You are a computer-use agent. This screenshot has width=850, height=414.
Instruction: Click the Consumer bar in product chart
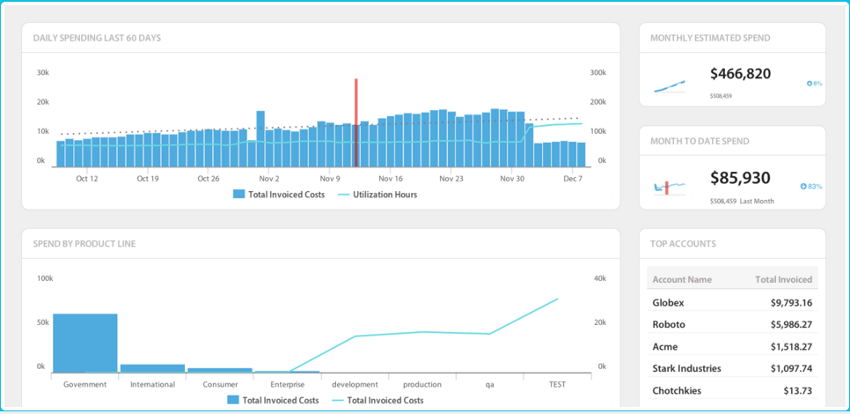pos(219,370)
